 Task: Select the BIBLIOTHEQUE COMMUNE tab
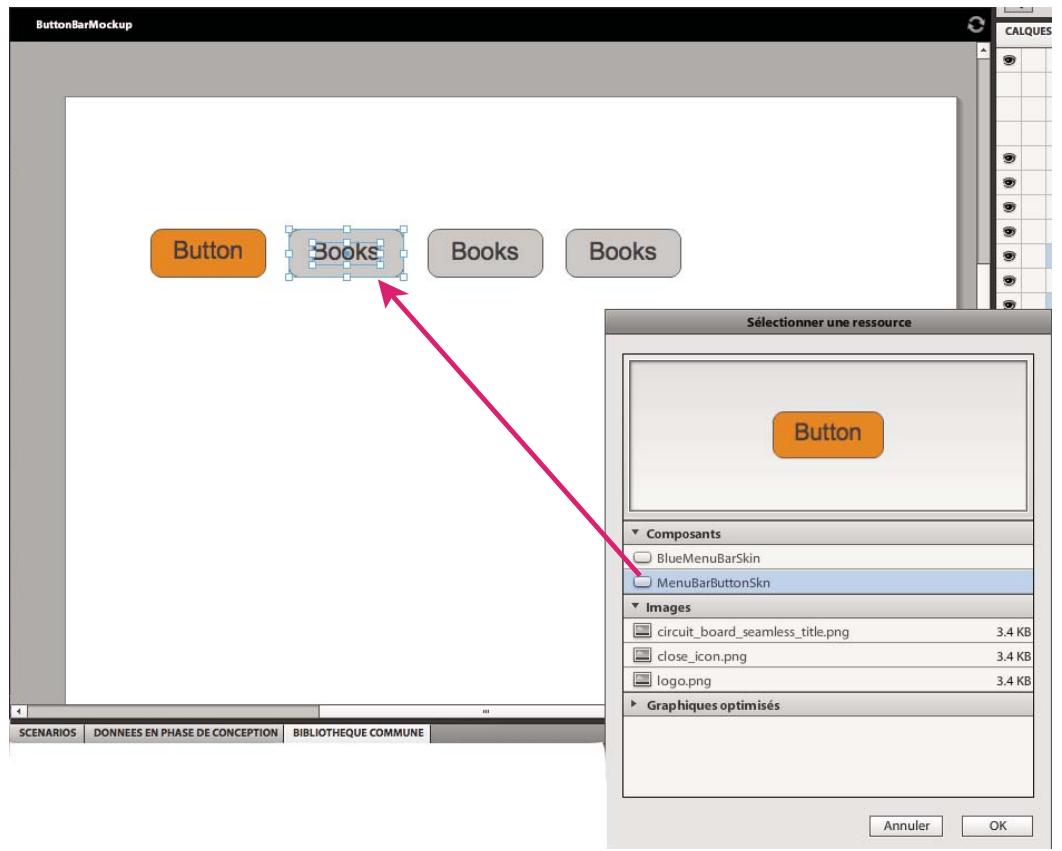pyautogui.click(x=358, y=732)
